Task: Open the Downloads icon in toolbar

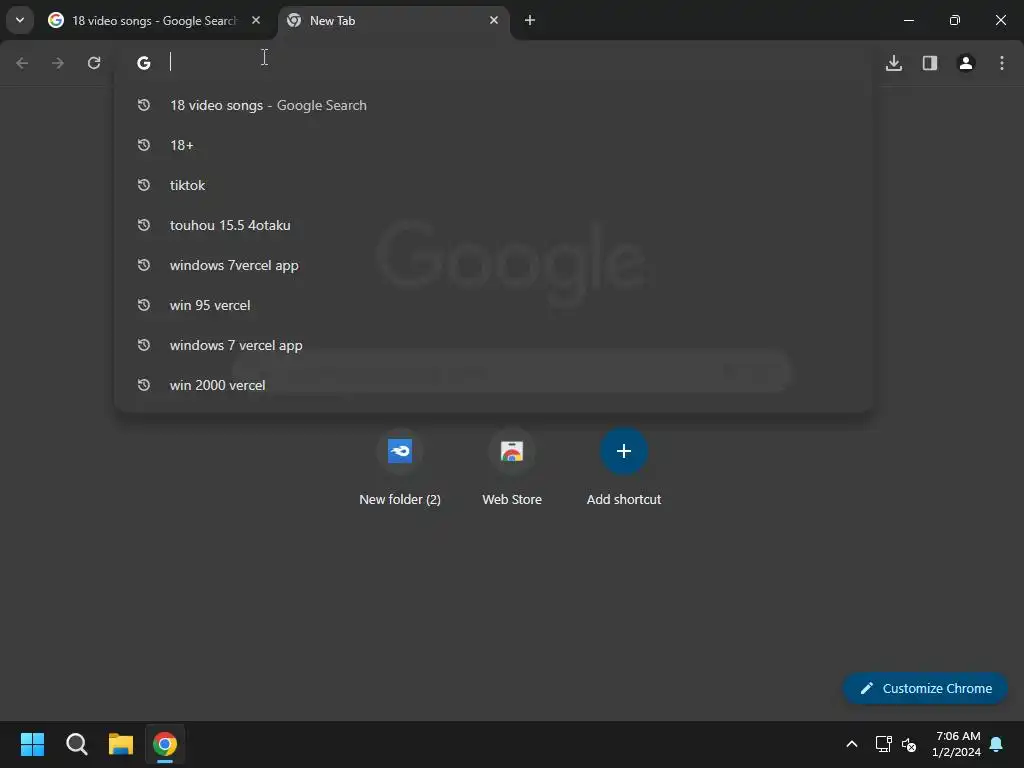Action: point(894,63)
